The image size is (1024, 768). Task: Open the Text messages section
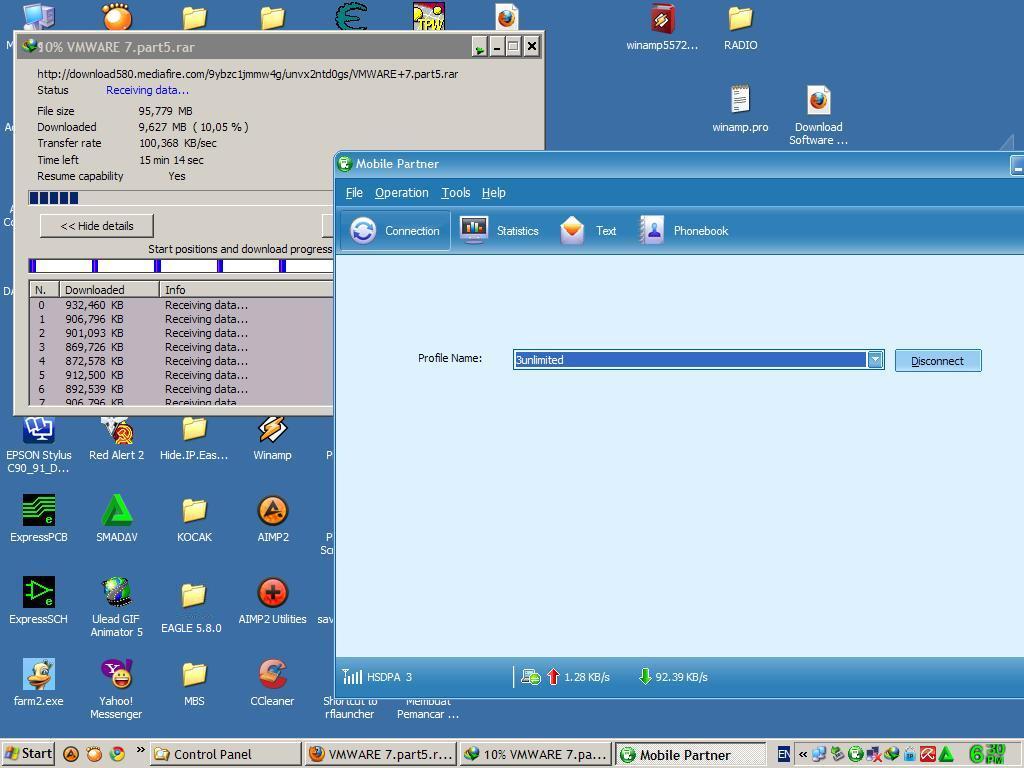point(588,231)
